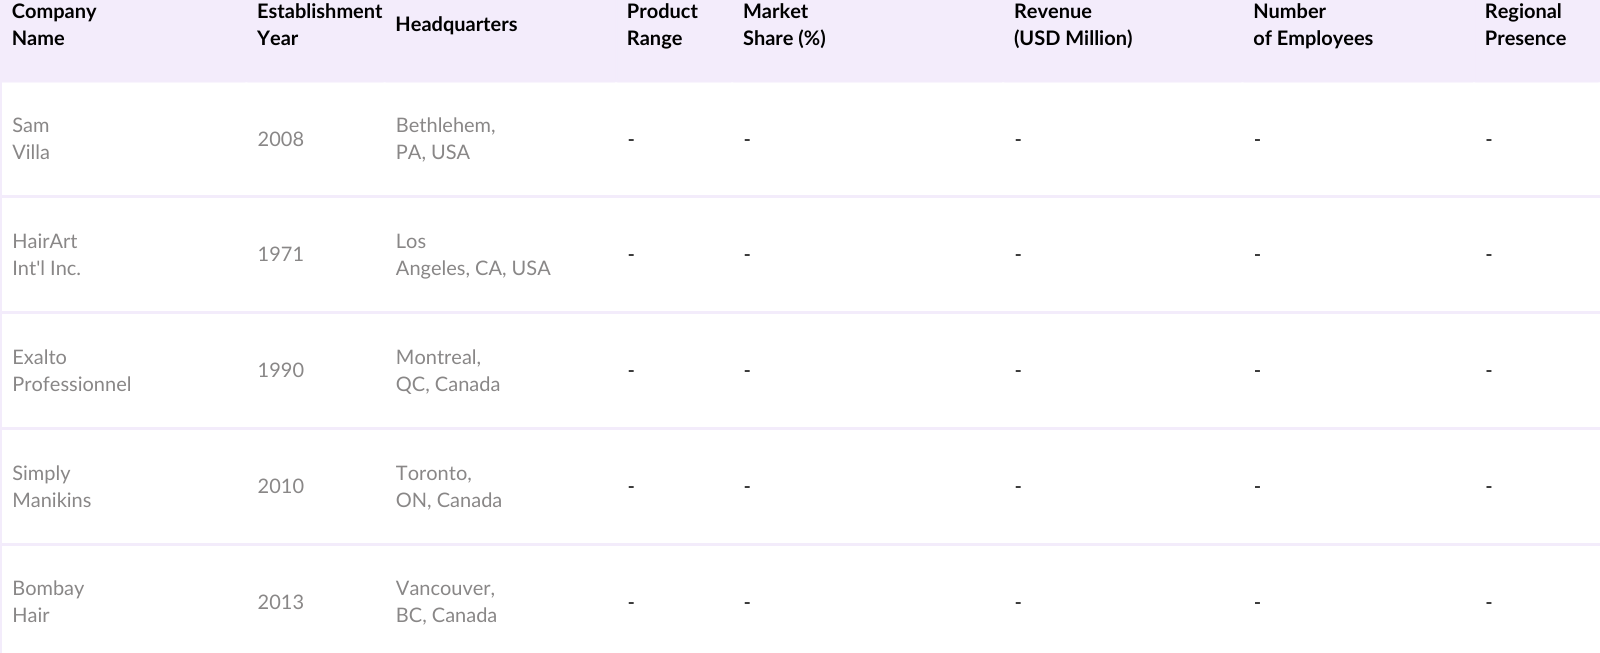Screen dimensions: 1600x653
Task: Select the Simply Manikins company cell
Action: click(51, 487)
